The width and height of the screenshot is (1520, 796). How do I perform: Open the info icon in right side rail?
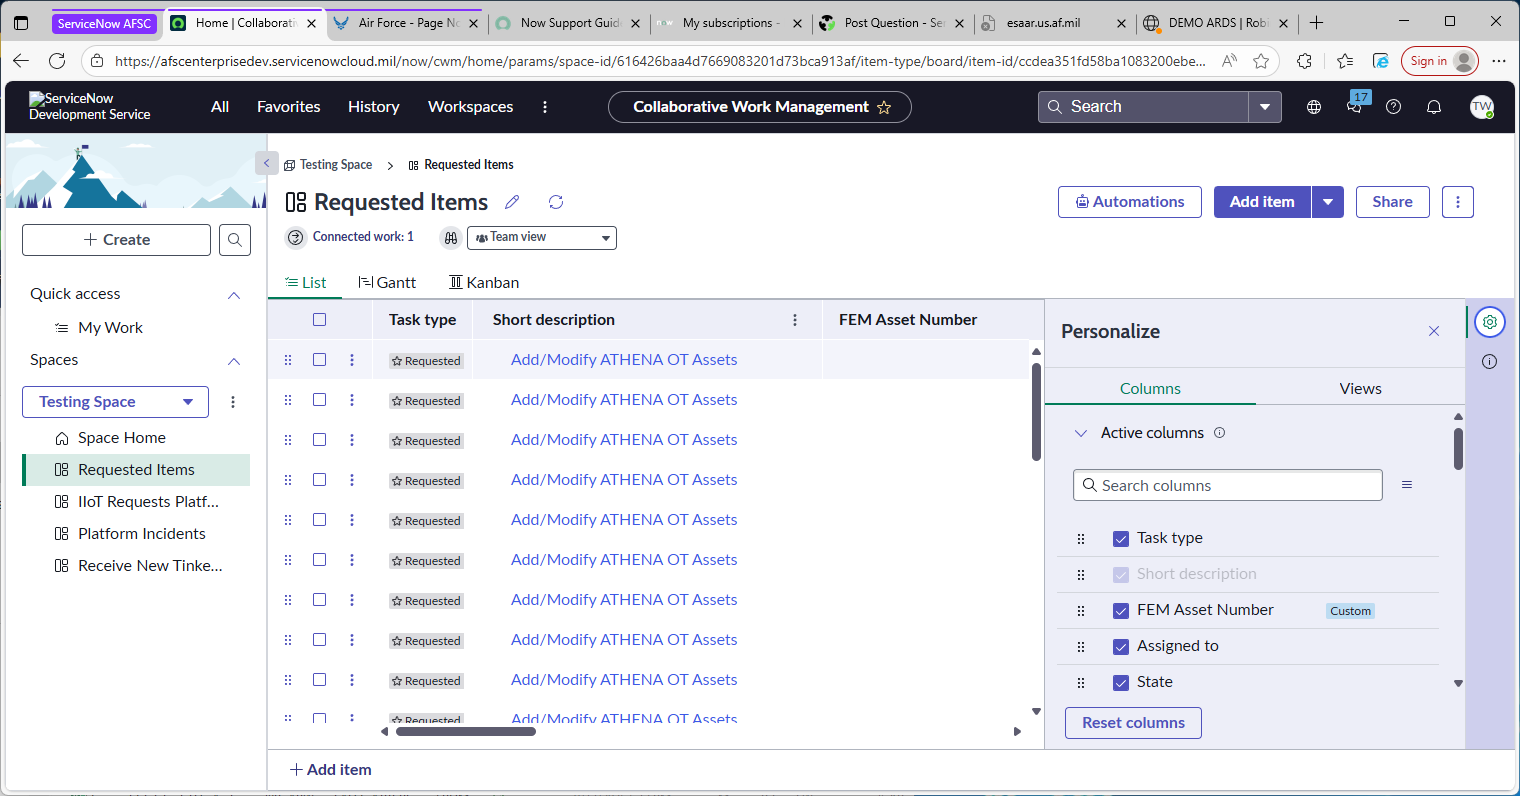[x=1490, y=362]
